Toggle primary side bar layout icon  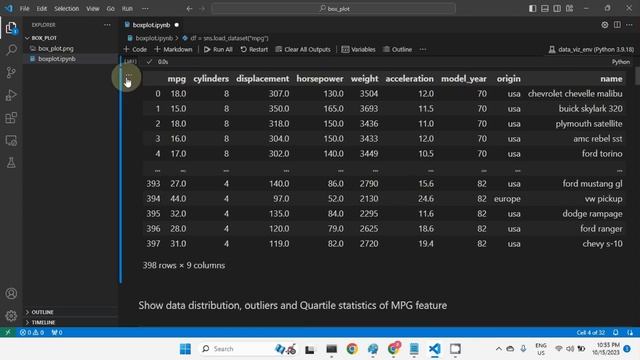pyautogui.click(x=533, y=8)
